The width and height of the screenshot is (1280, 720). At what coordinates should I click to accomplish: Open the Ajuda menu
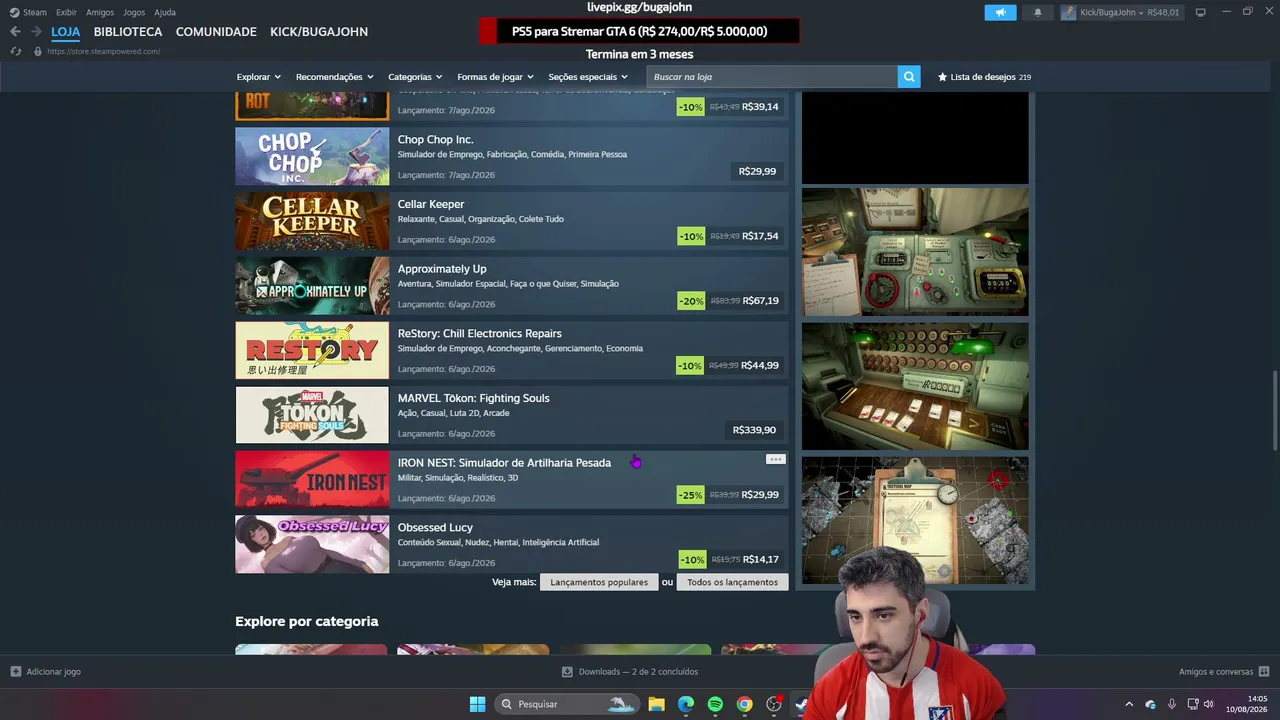(x=165, y=12)
